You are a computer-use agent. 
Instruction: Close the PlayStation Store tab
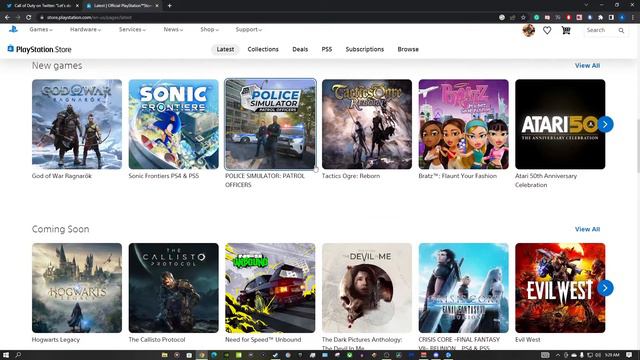(157, 6)
